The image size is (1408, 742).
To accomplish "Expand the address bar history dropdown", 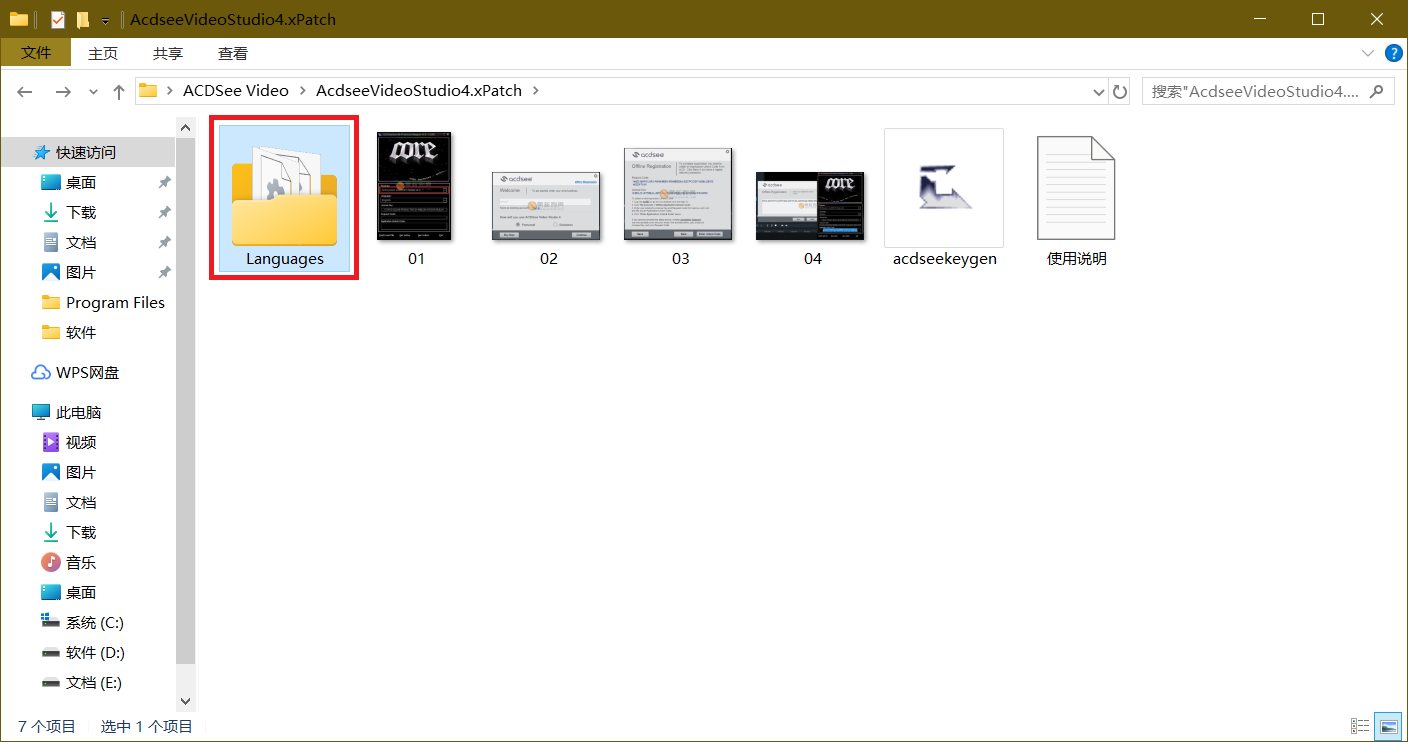I will 1100,91.
